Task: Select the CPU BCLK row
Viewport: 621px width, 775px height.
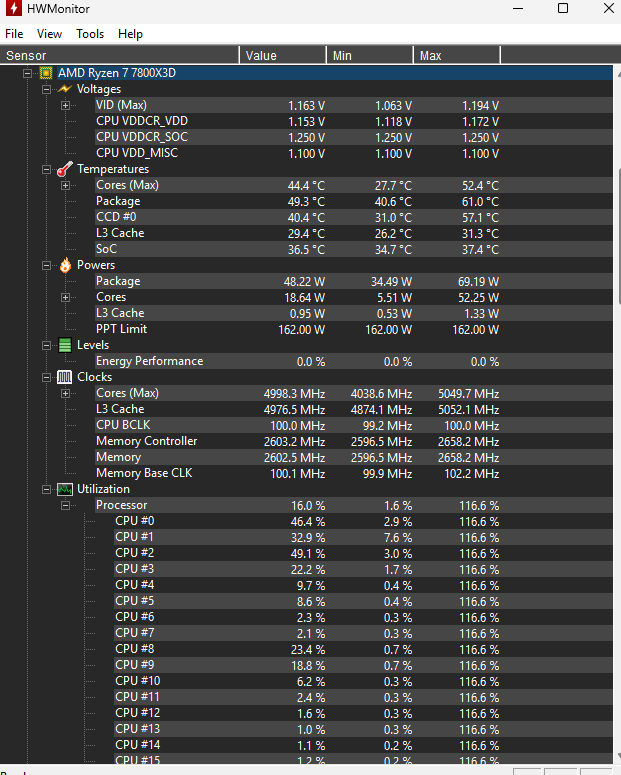Action: click(x=354, y=425)
